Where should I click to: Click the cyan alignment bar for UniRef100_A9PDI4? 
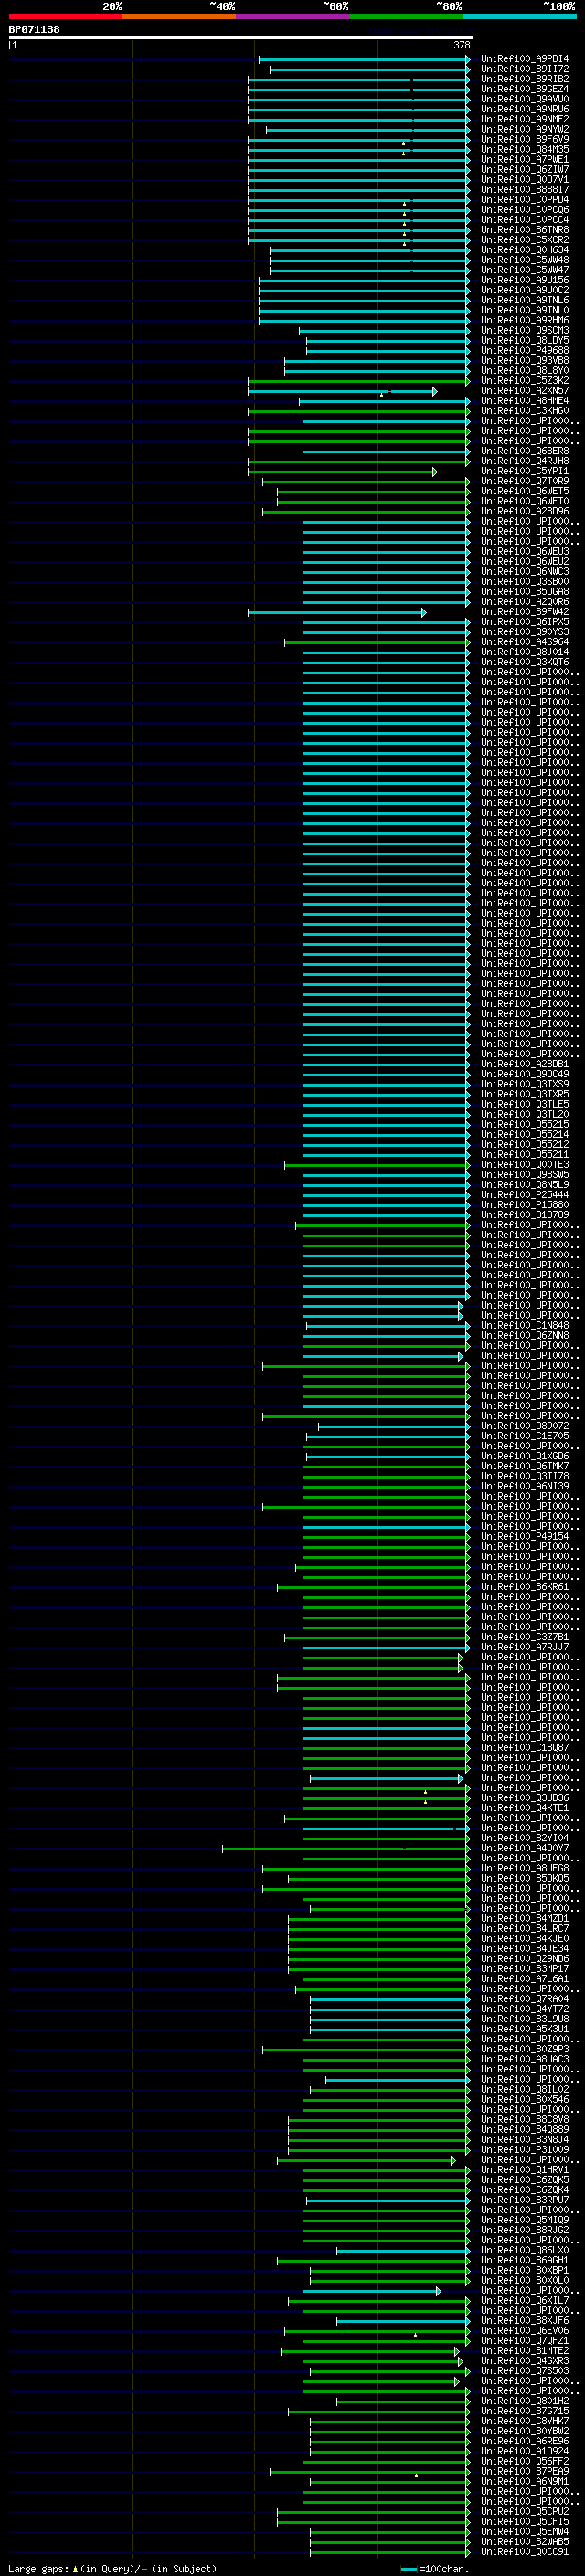[364, 60]
